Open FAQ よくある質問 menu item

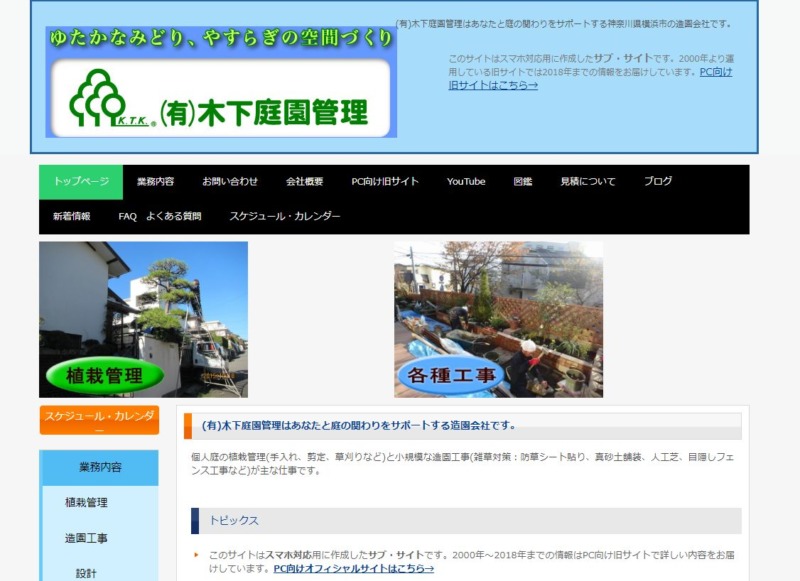tap(160, 216)
